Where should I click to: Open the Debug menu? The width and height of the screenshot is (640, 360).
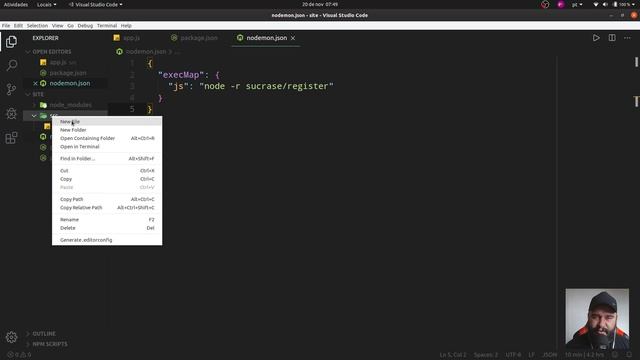coord(85,26)
